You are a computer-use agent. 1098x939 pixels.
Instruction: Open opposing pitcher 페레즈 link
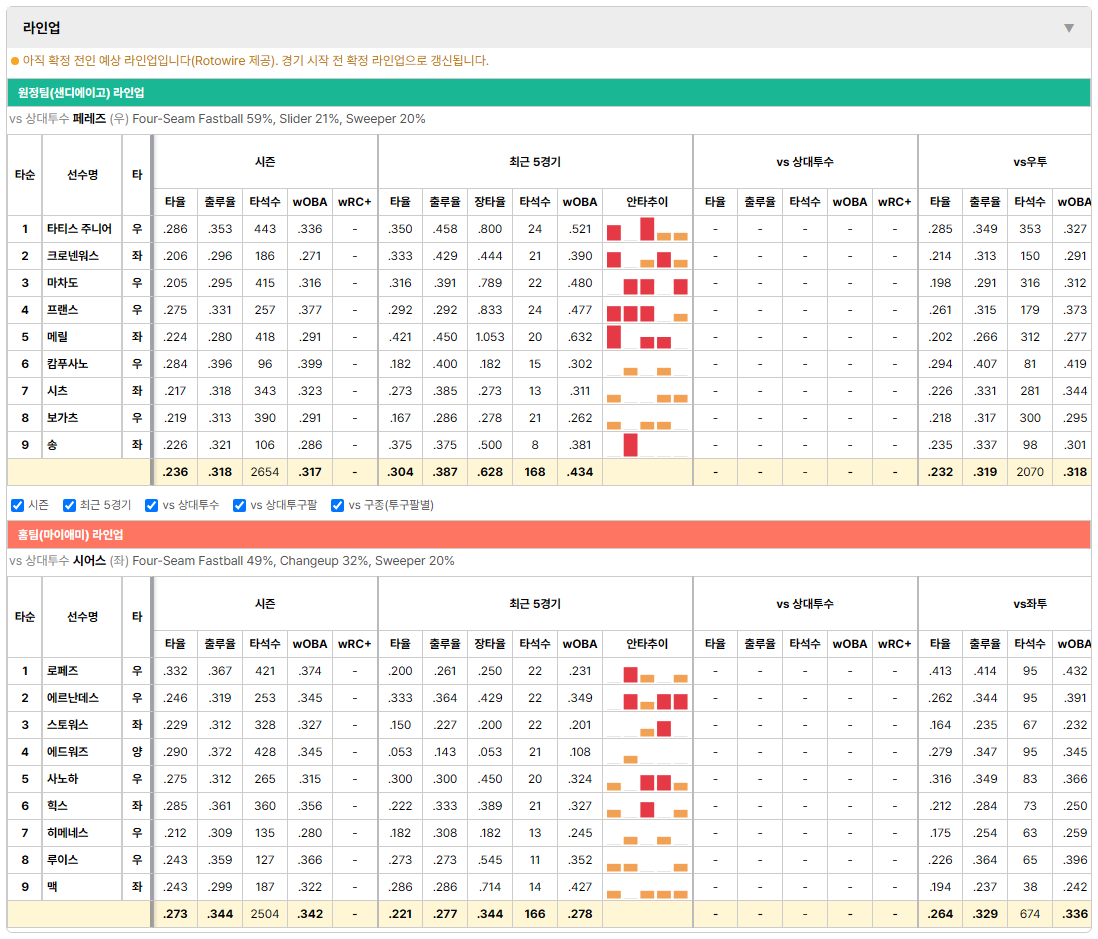click(89, 119)
